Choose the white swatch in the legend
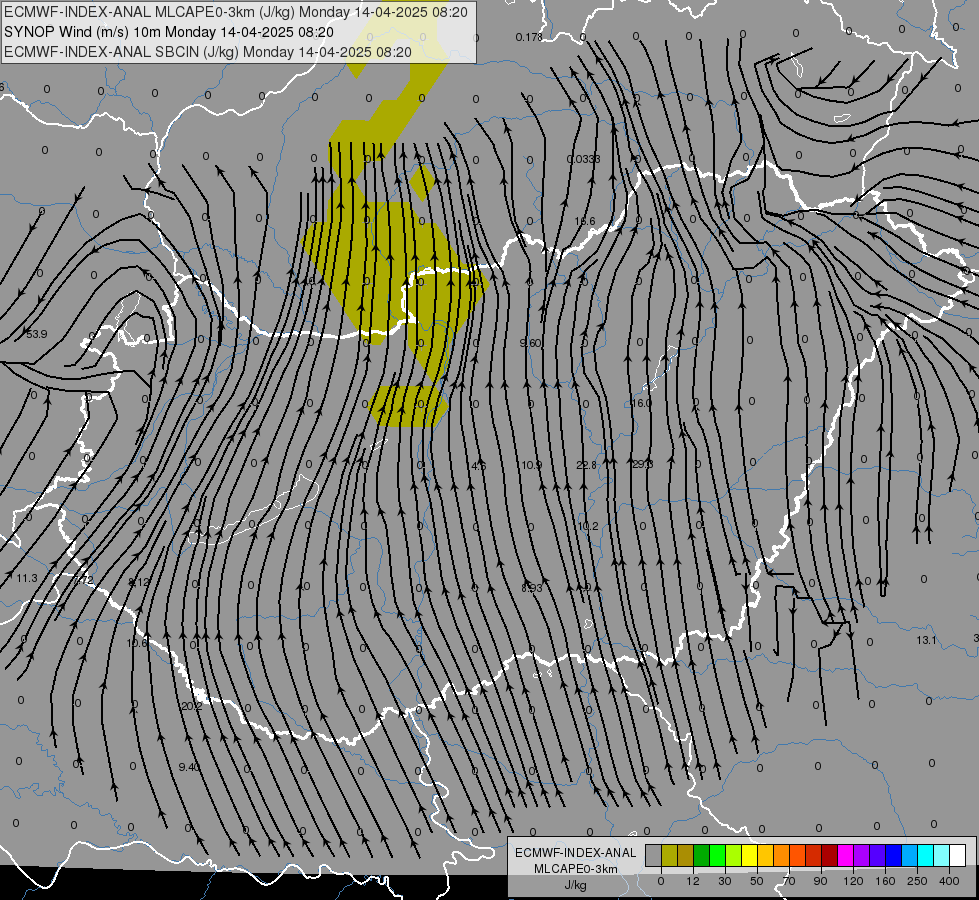This screenshot has width=979, height=900. [957, 855]
